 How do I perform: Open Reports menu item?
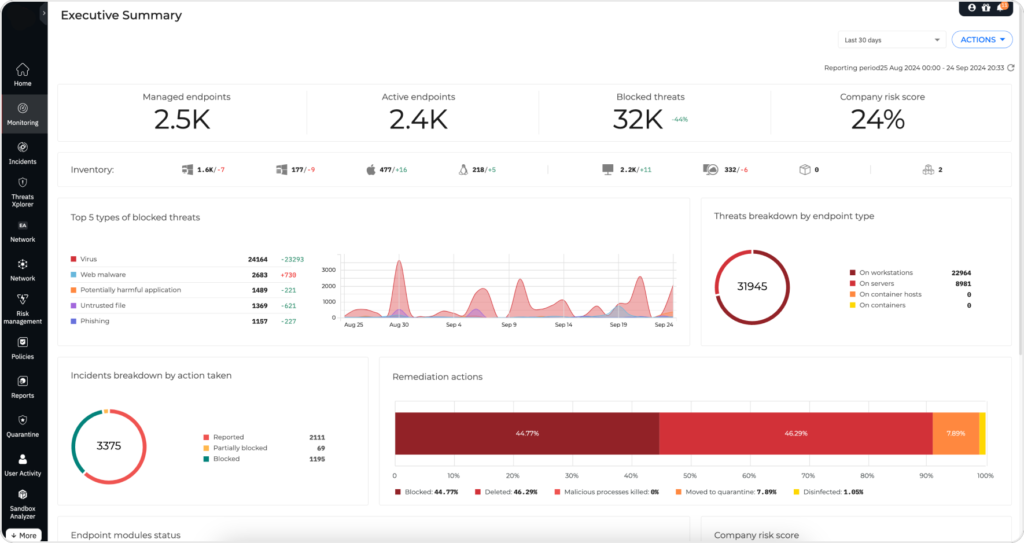click(23, 387)
